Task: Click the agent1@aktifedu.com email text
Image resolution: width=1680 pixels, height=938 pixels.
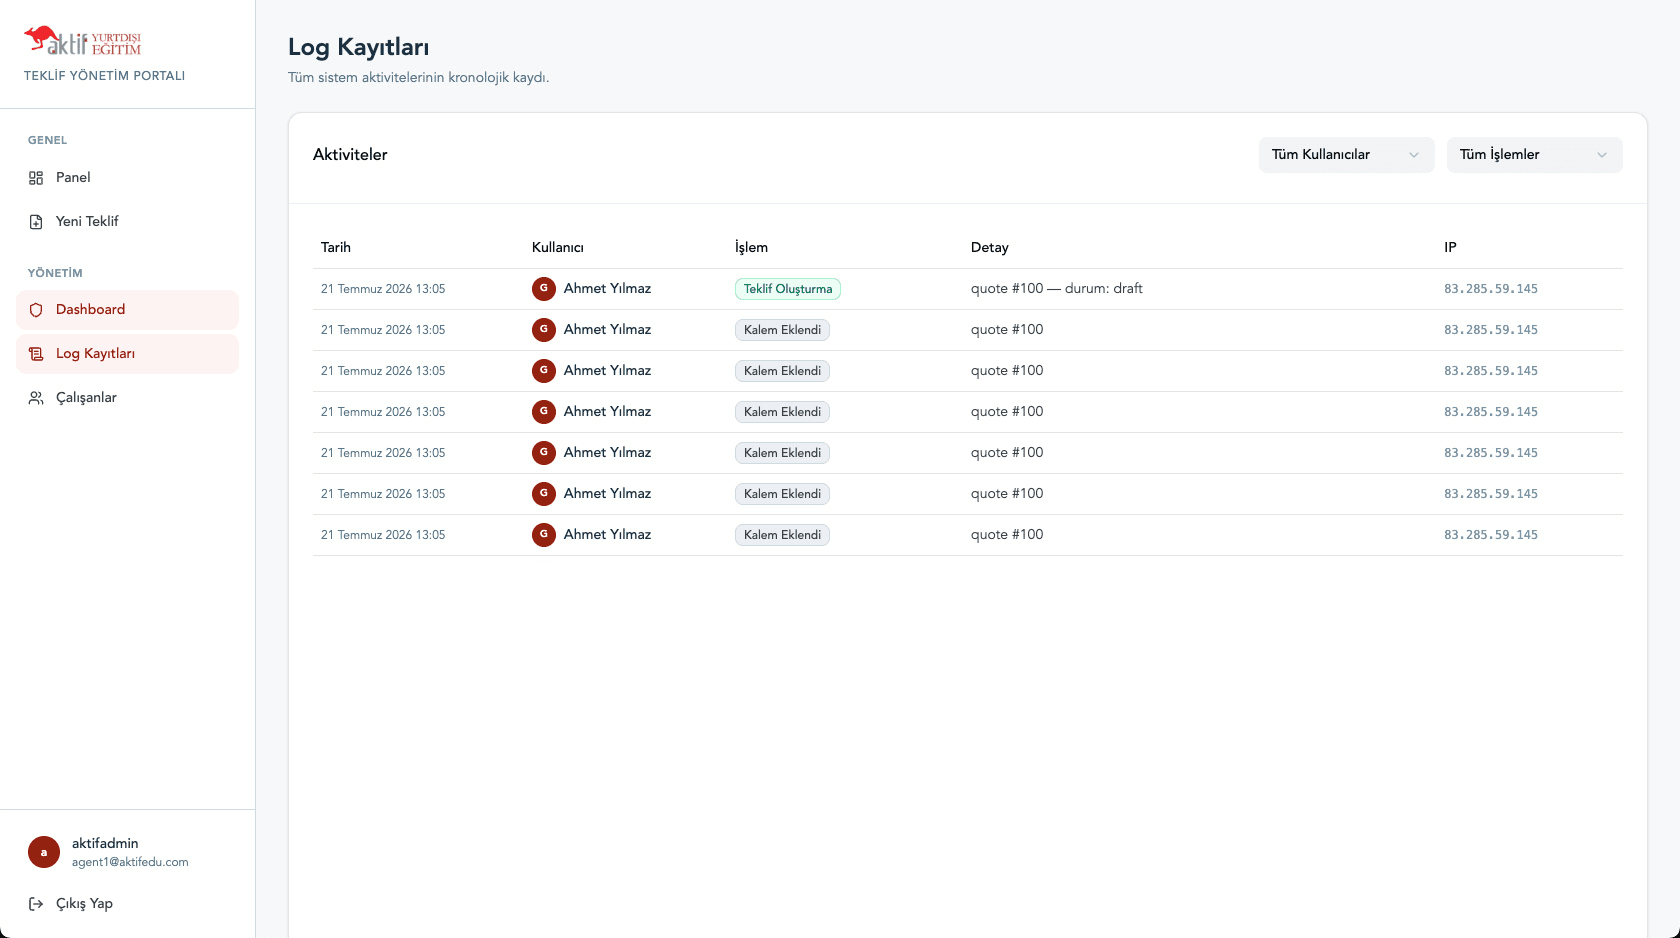Action: (130, 862)
